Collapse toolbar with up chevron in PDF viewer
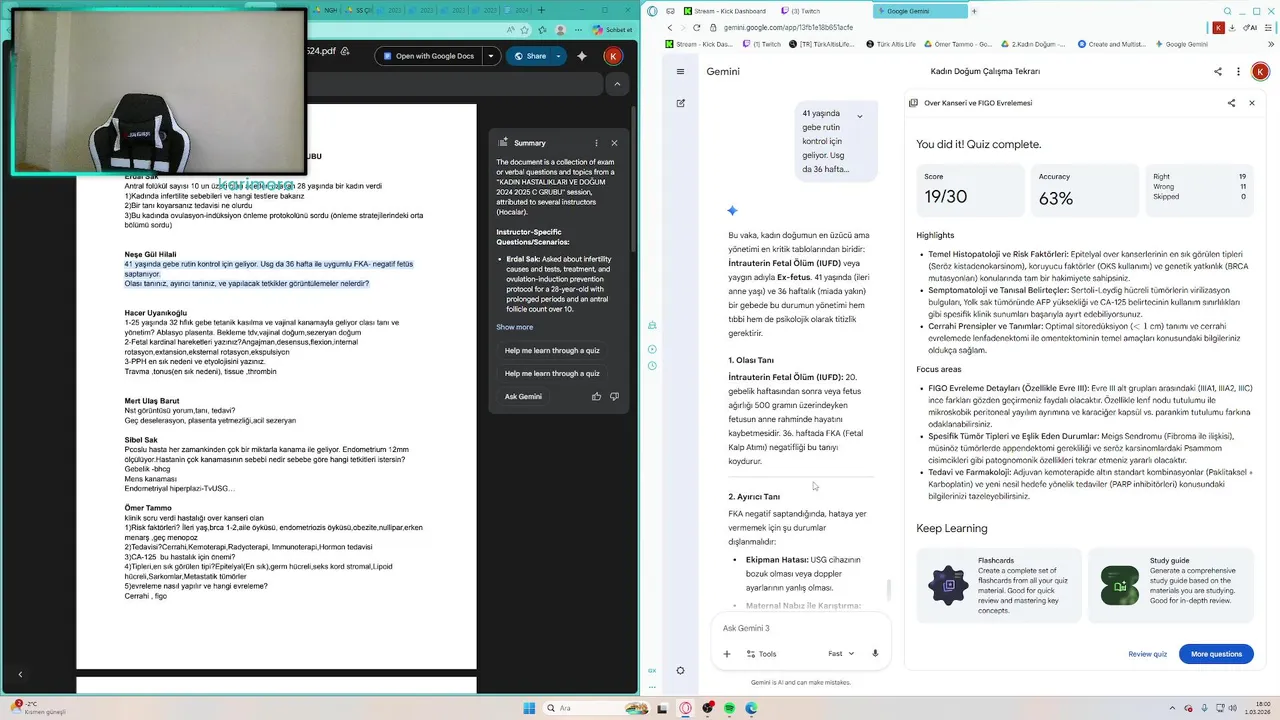Viewport: 1280px width, 720px height. (x=617, y=85)
